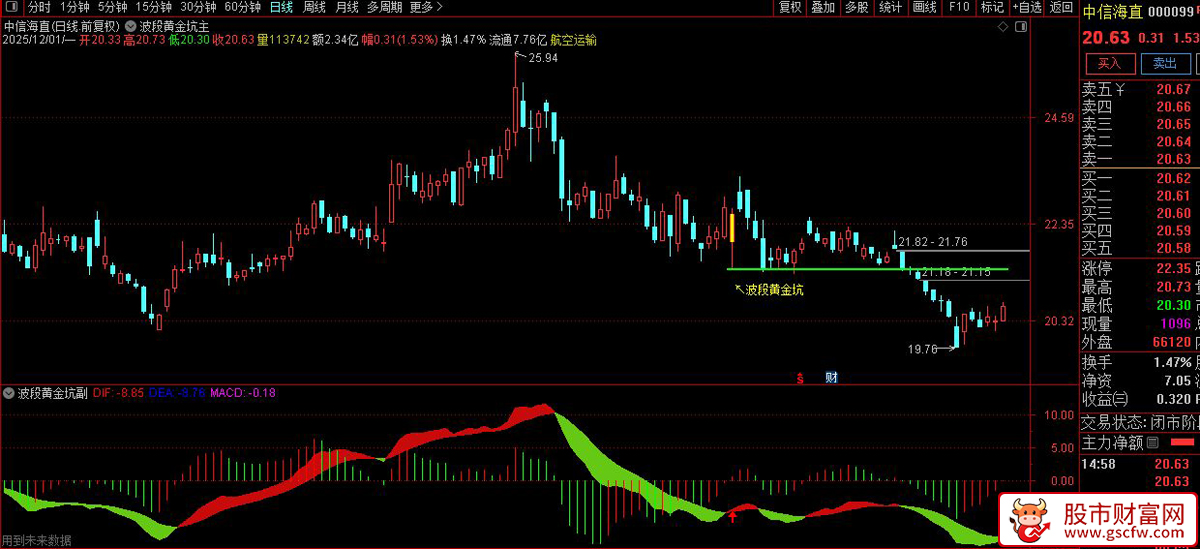The height and width of the screenshot is (549, 1200).
Task: Click the 14:58 trade tick row
Action: (x=1140, y=464)
